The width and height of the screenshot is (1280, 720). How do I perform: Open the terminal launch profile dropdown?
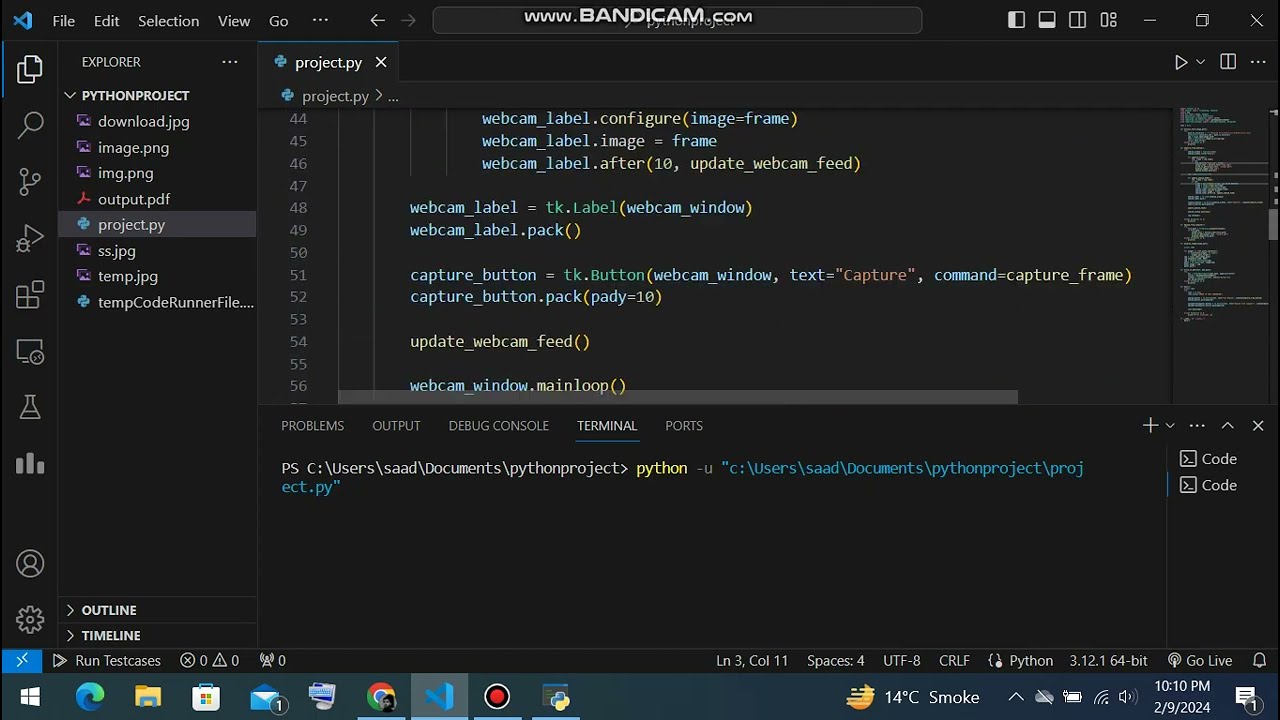pyautogui.click(x=1170, y=425)
